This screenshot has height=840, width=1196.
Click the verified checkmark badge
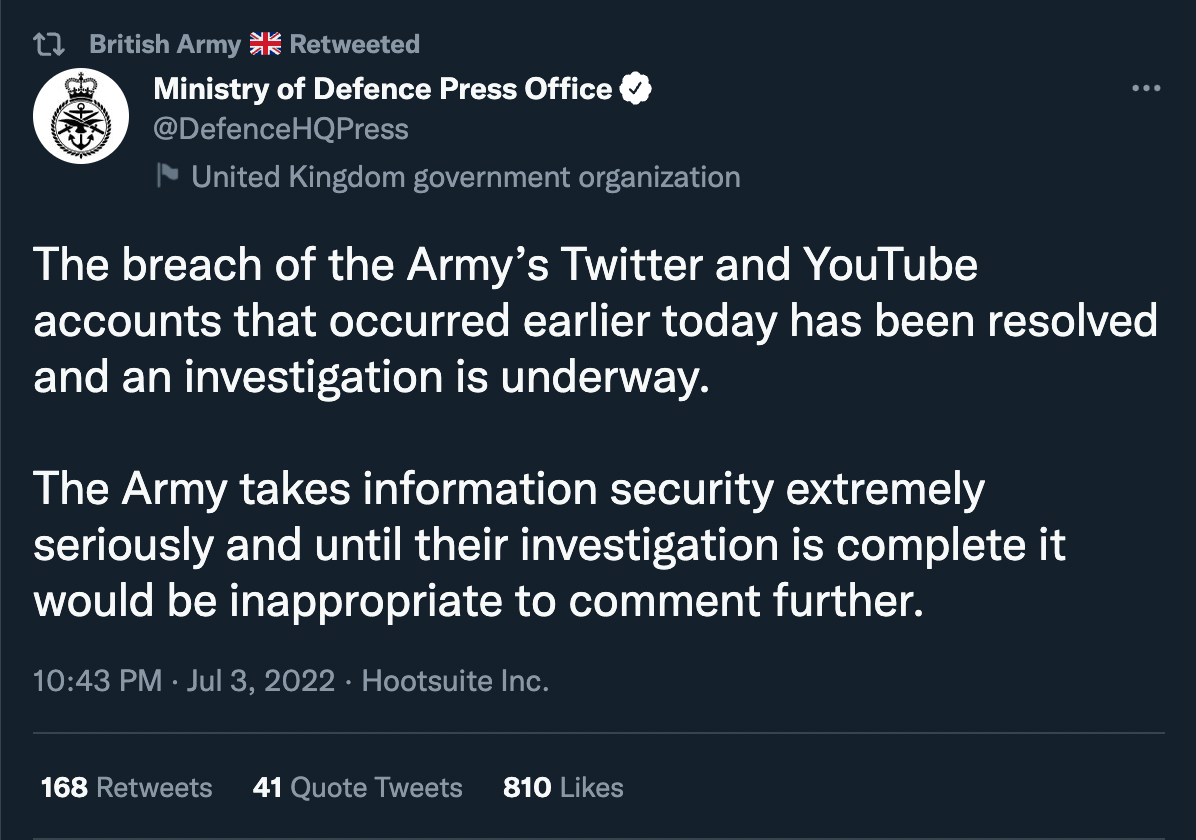coord(637,89)
